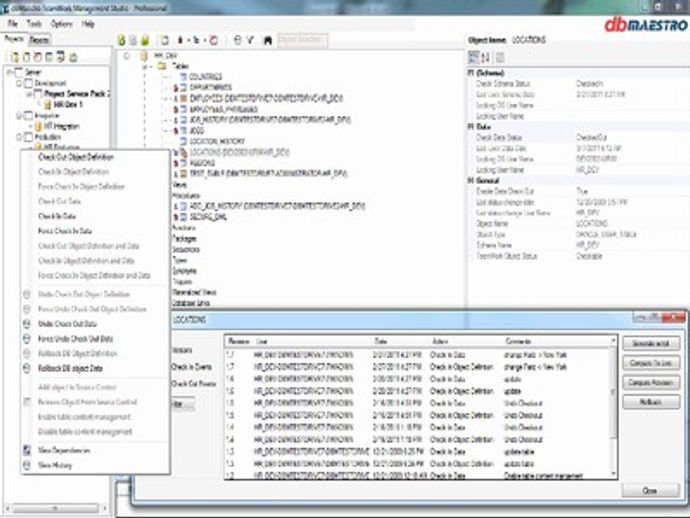
Task: Toggle the Server checkbox in project tree
Action: click(19, 72)
